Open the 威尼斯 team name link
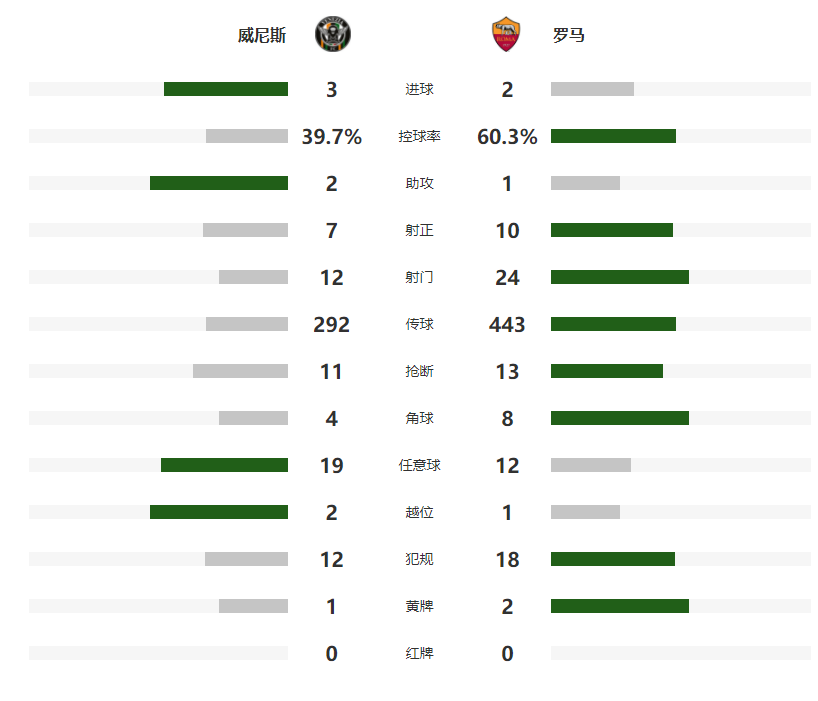This screenshot has width=818, height=701. coord(262,35)
